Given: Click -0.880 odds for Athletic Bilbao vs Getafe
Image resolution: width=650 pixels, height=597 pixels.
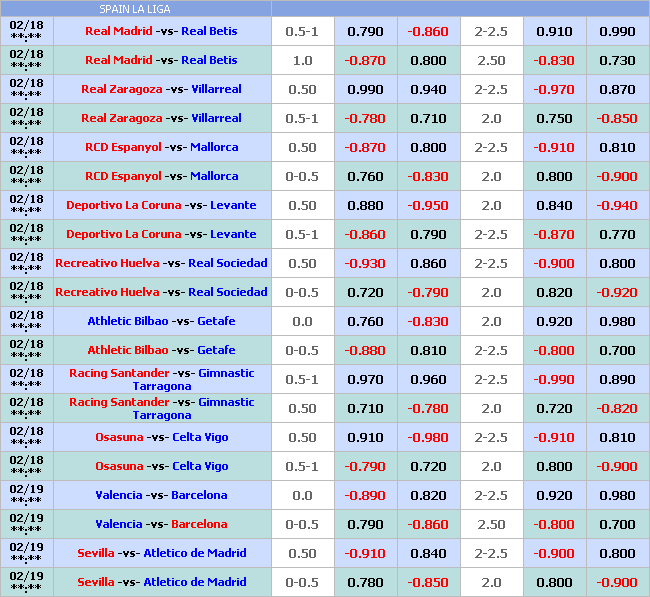Looking at the screenshot, I should coord(365,350).
